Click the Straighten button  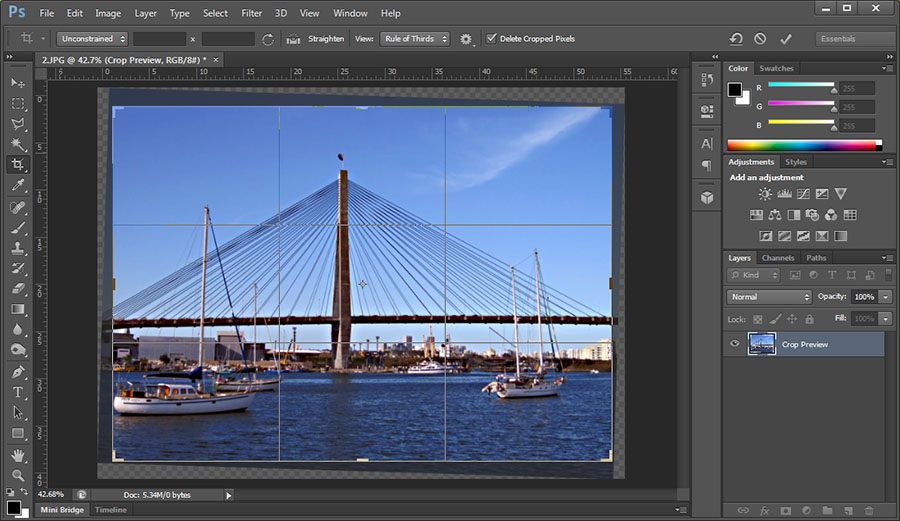[x=315, y=39]
